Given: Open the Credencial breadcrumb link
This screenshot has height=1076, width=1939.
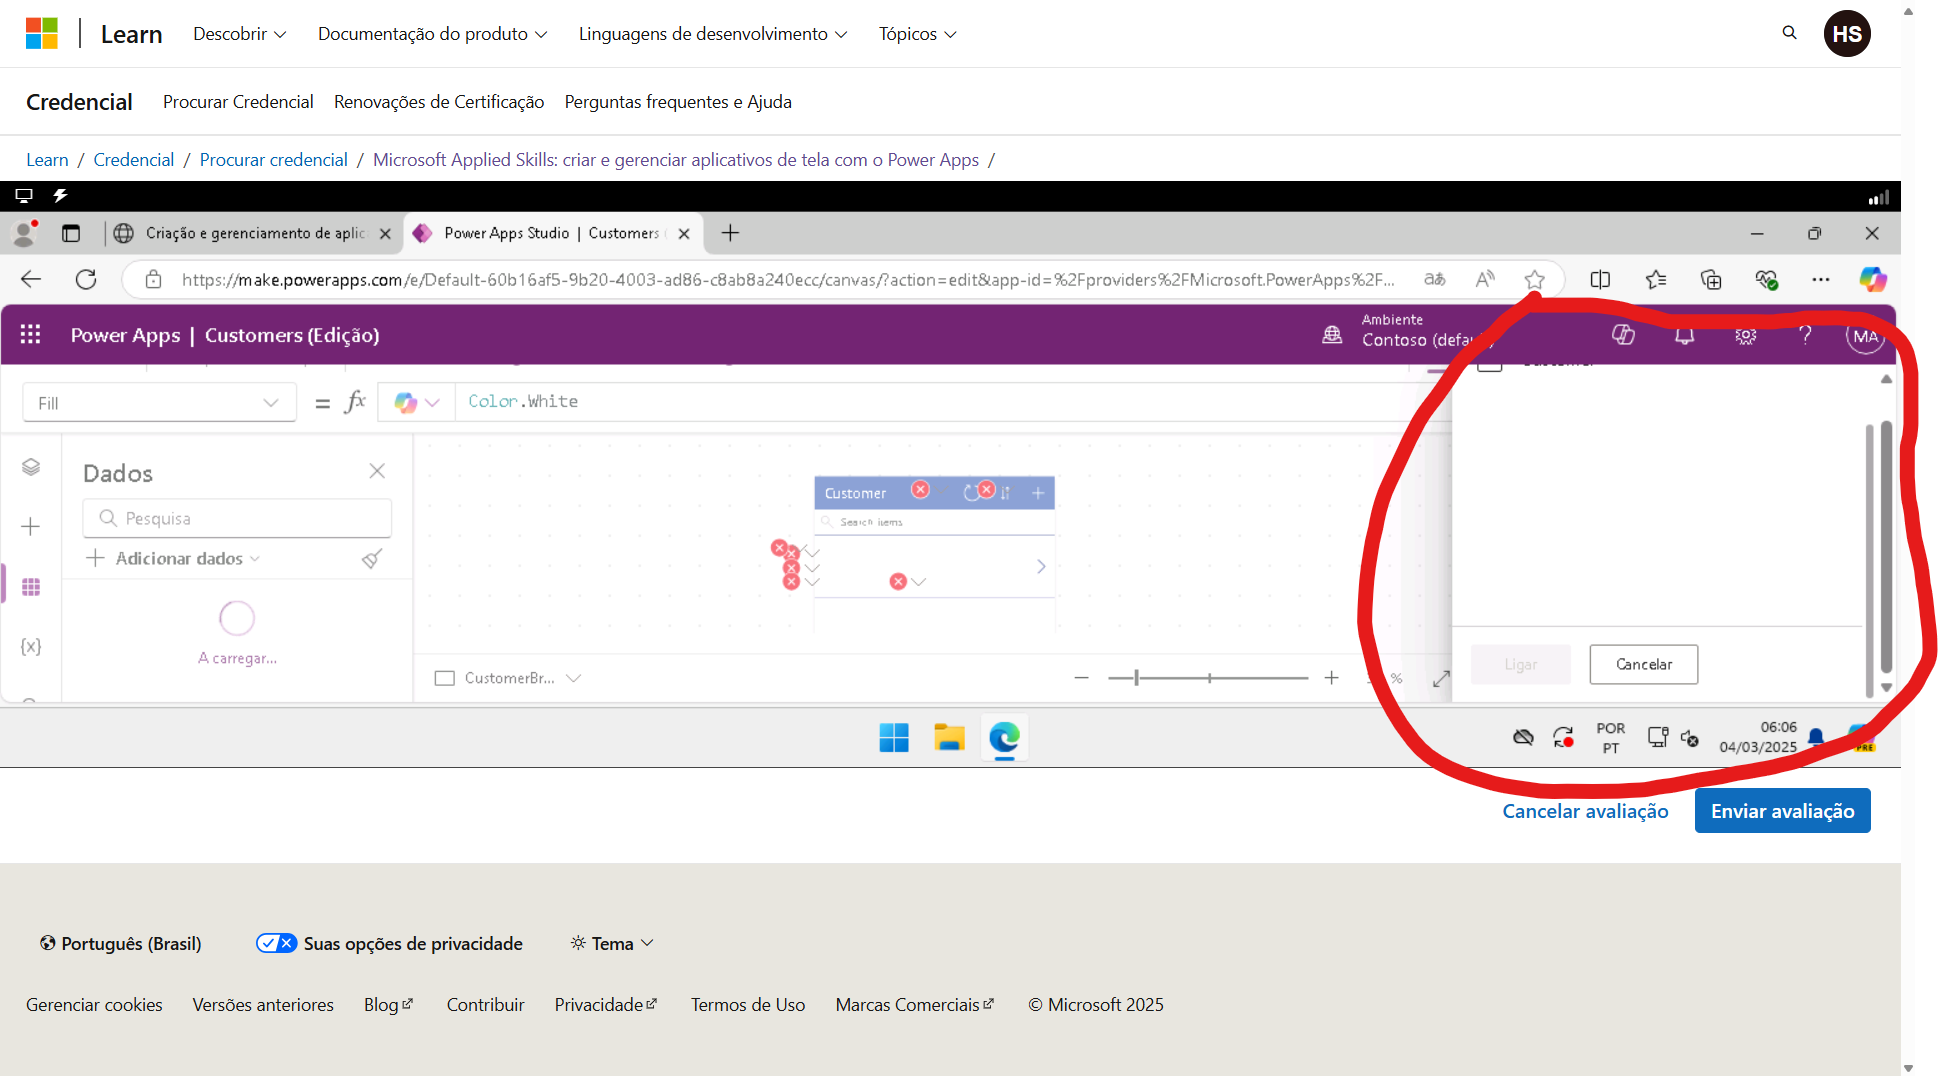Looking at the screenshot, I should click(x=133, y=160).
